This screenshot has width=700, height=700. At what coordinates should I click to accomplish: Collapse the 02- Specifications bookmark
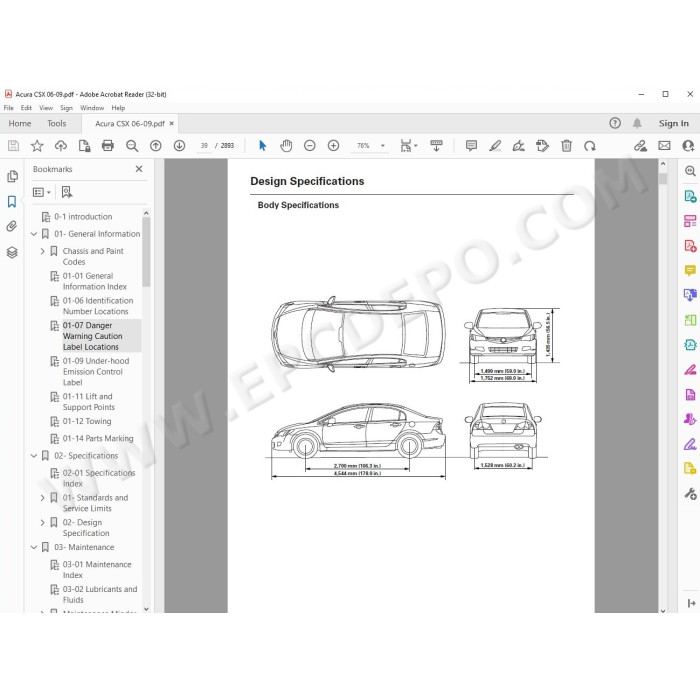(x=34, y=456)
